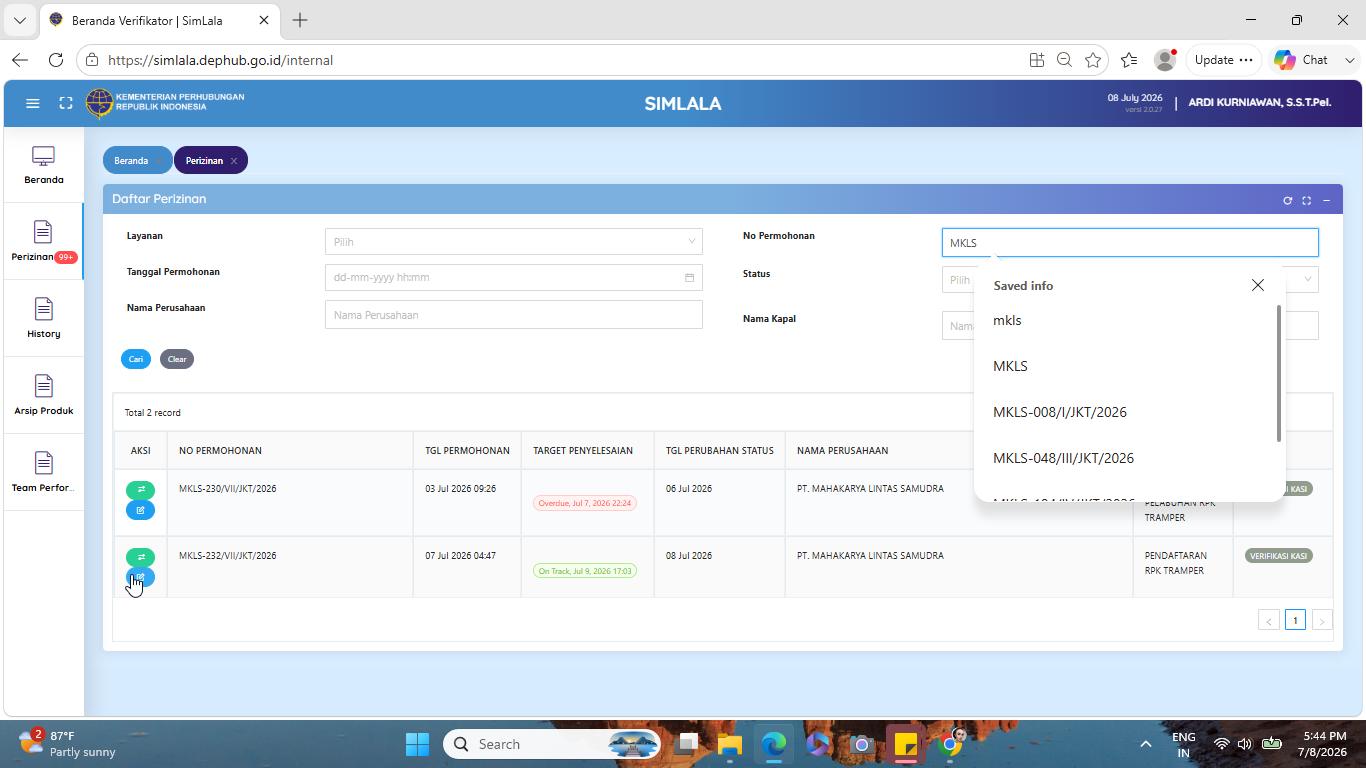Image resolution: width=1366 pixels, height=768 pixels.
Task: Open History in the sidebar
Action: click(x=44, y=319)
